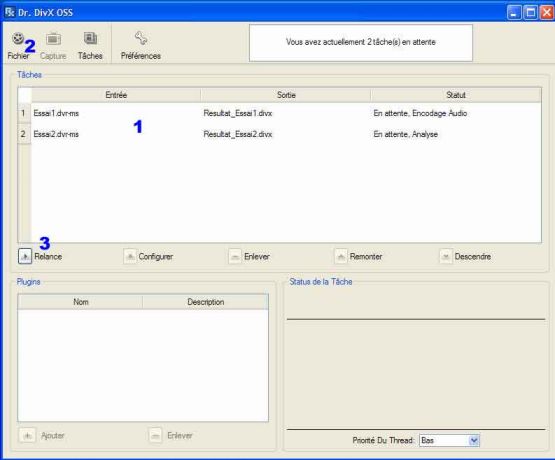
Task: Click the Relance button label
Action: pos(48,257)
